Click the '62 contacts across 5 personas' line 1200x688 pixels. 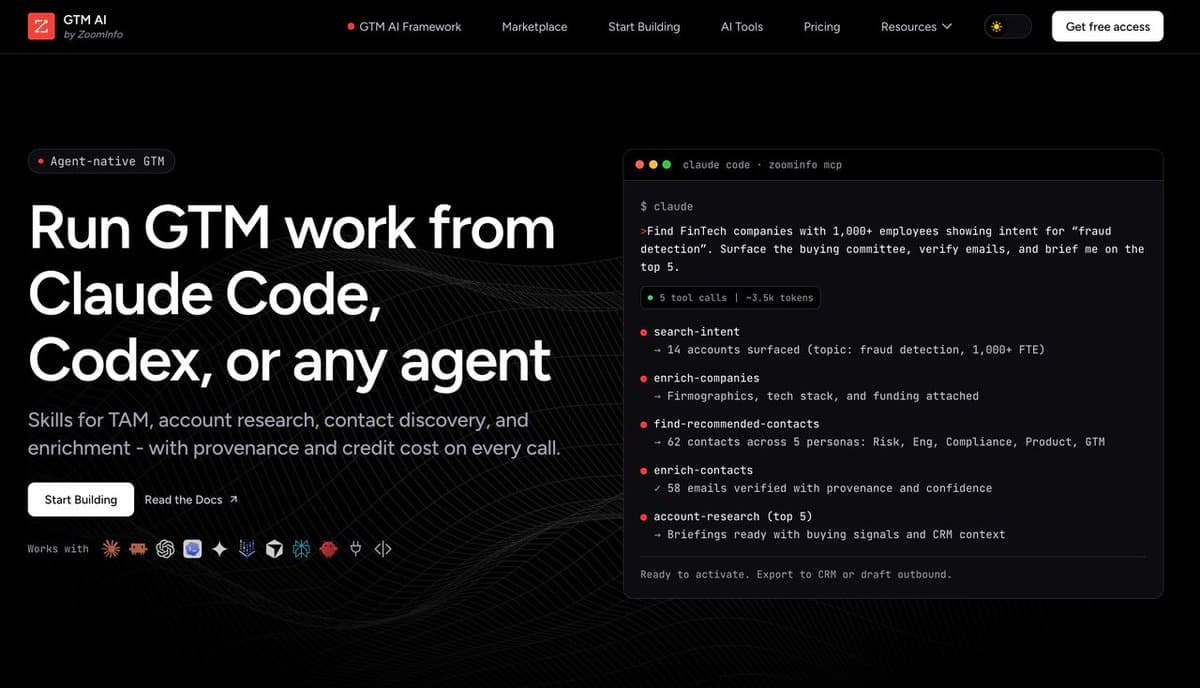click(879, 442)
